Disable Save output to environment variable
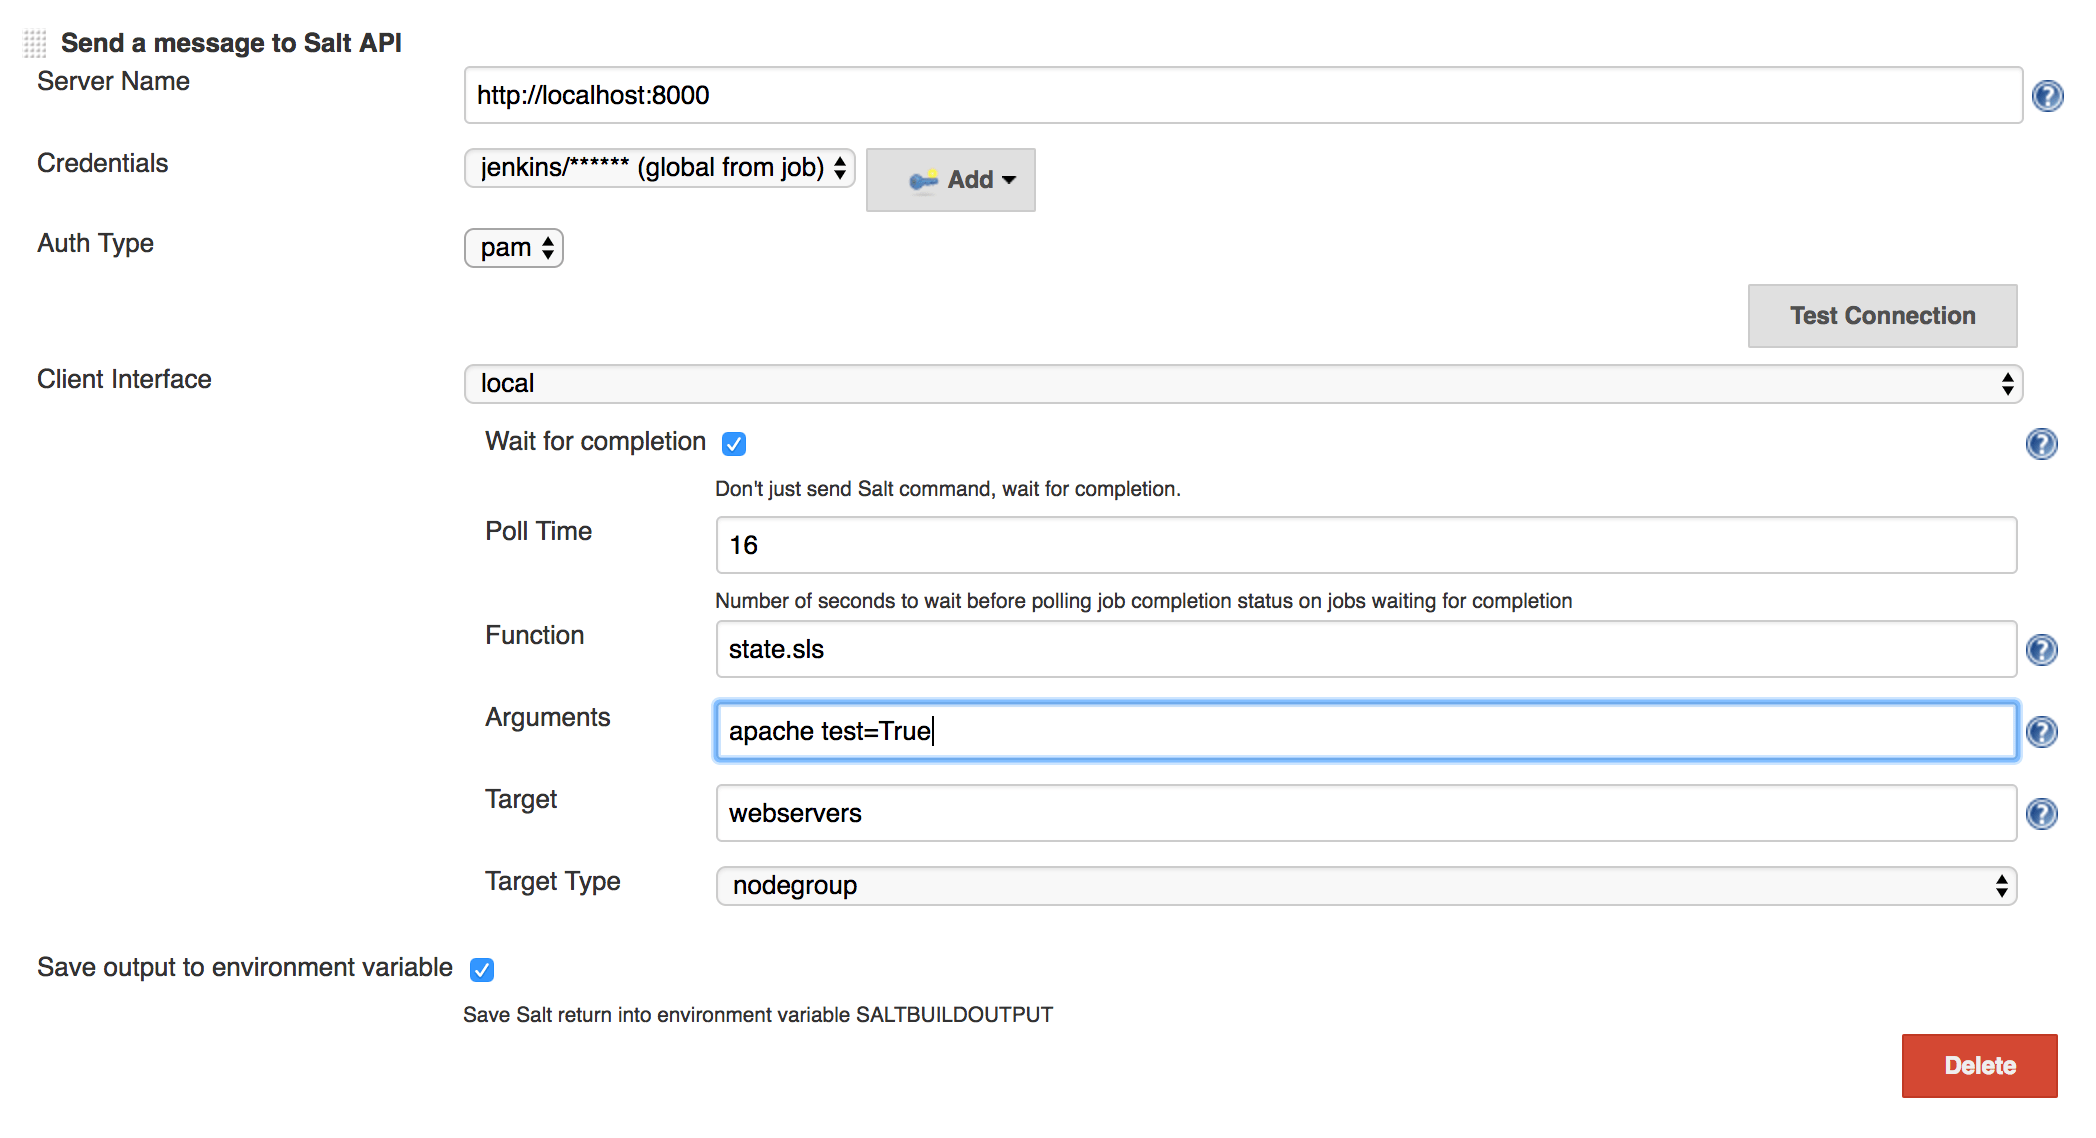The image size is (2096, 1138). point(481,968)
